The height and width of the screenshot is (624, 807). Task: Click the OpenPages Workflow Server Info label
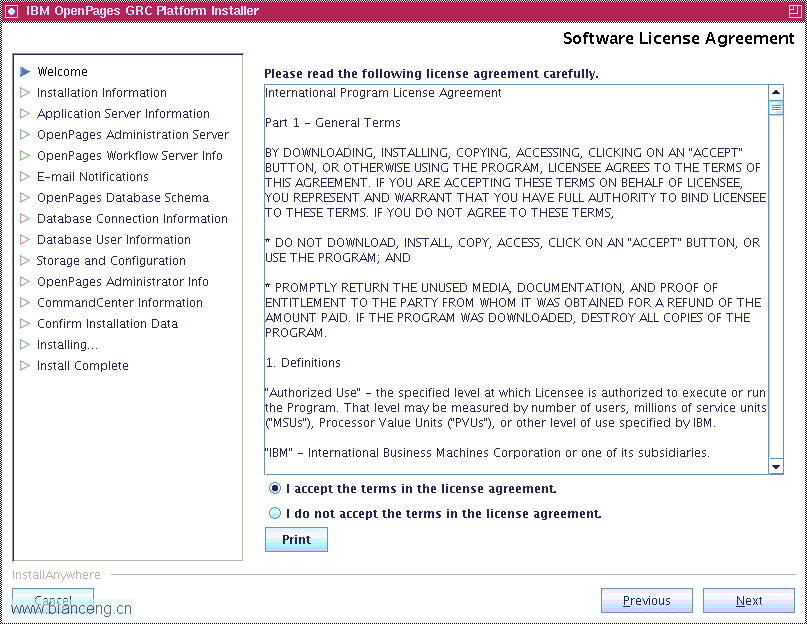pyautogui.click(x=130, y=155)
